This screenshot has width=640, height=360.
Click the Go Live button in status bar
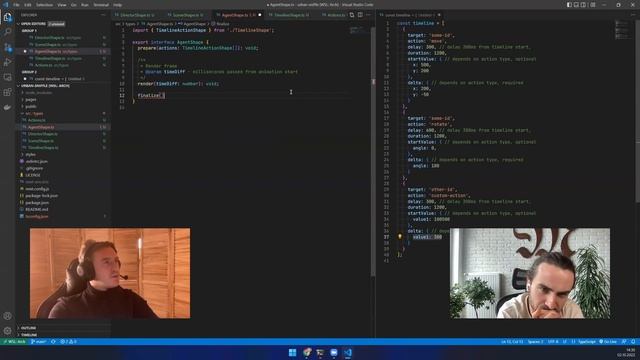tap(608, 342)
